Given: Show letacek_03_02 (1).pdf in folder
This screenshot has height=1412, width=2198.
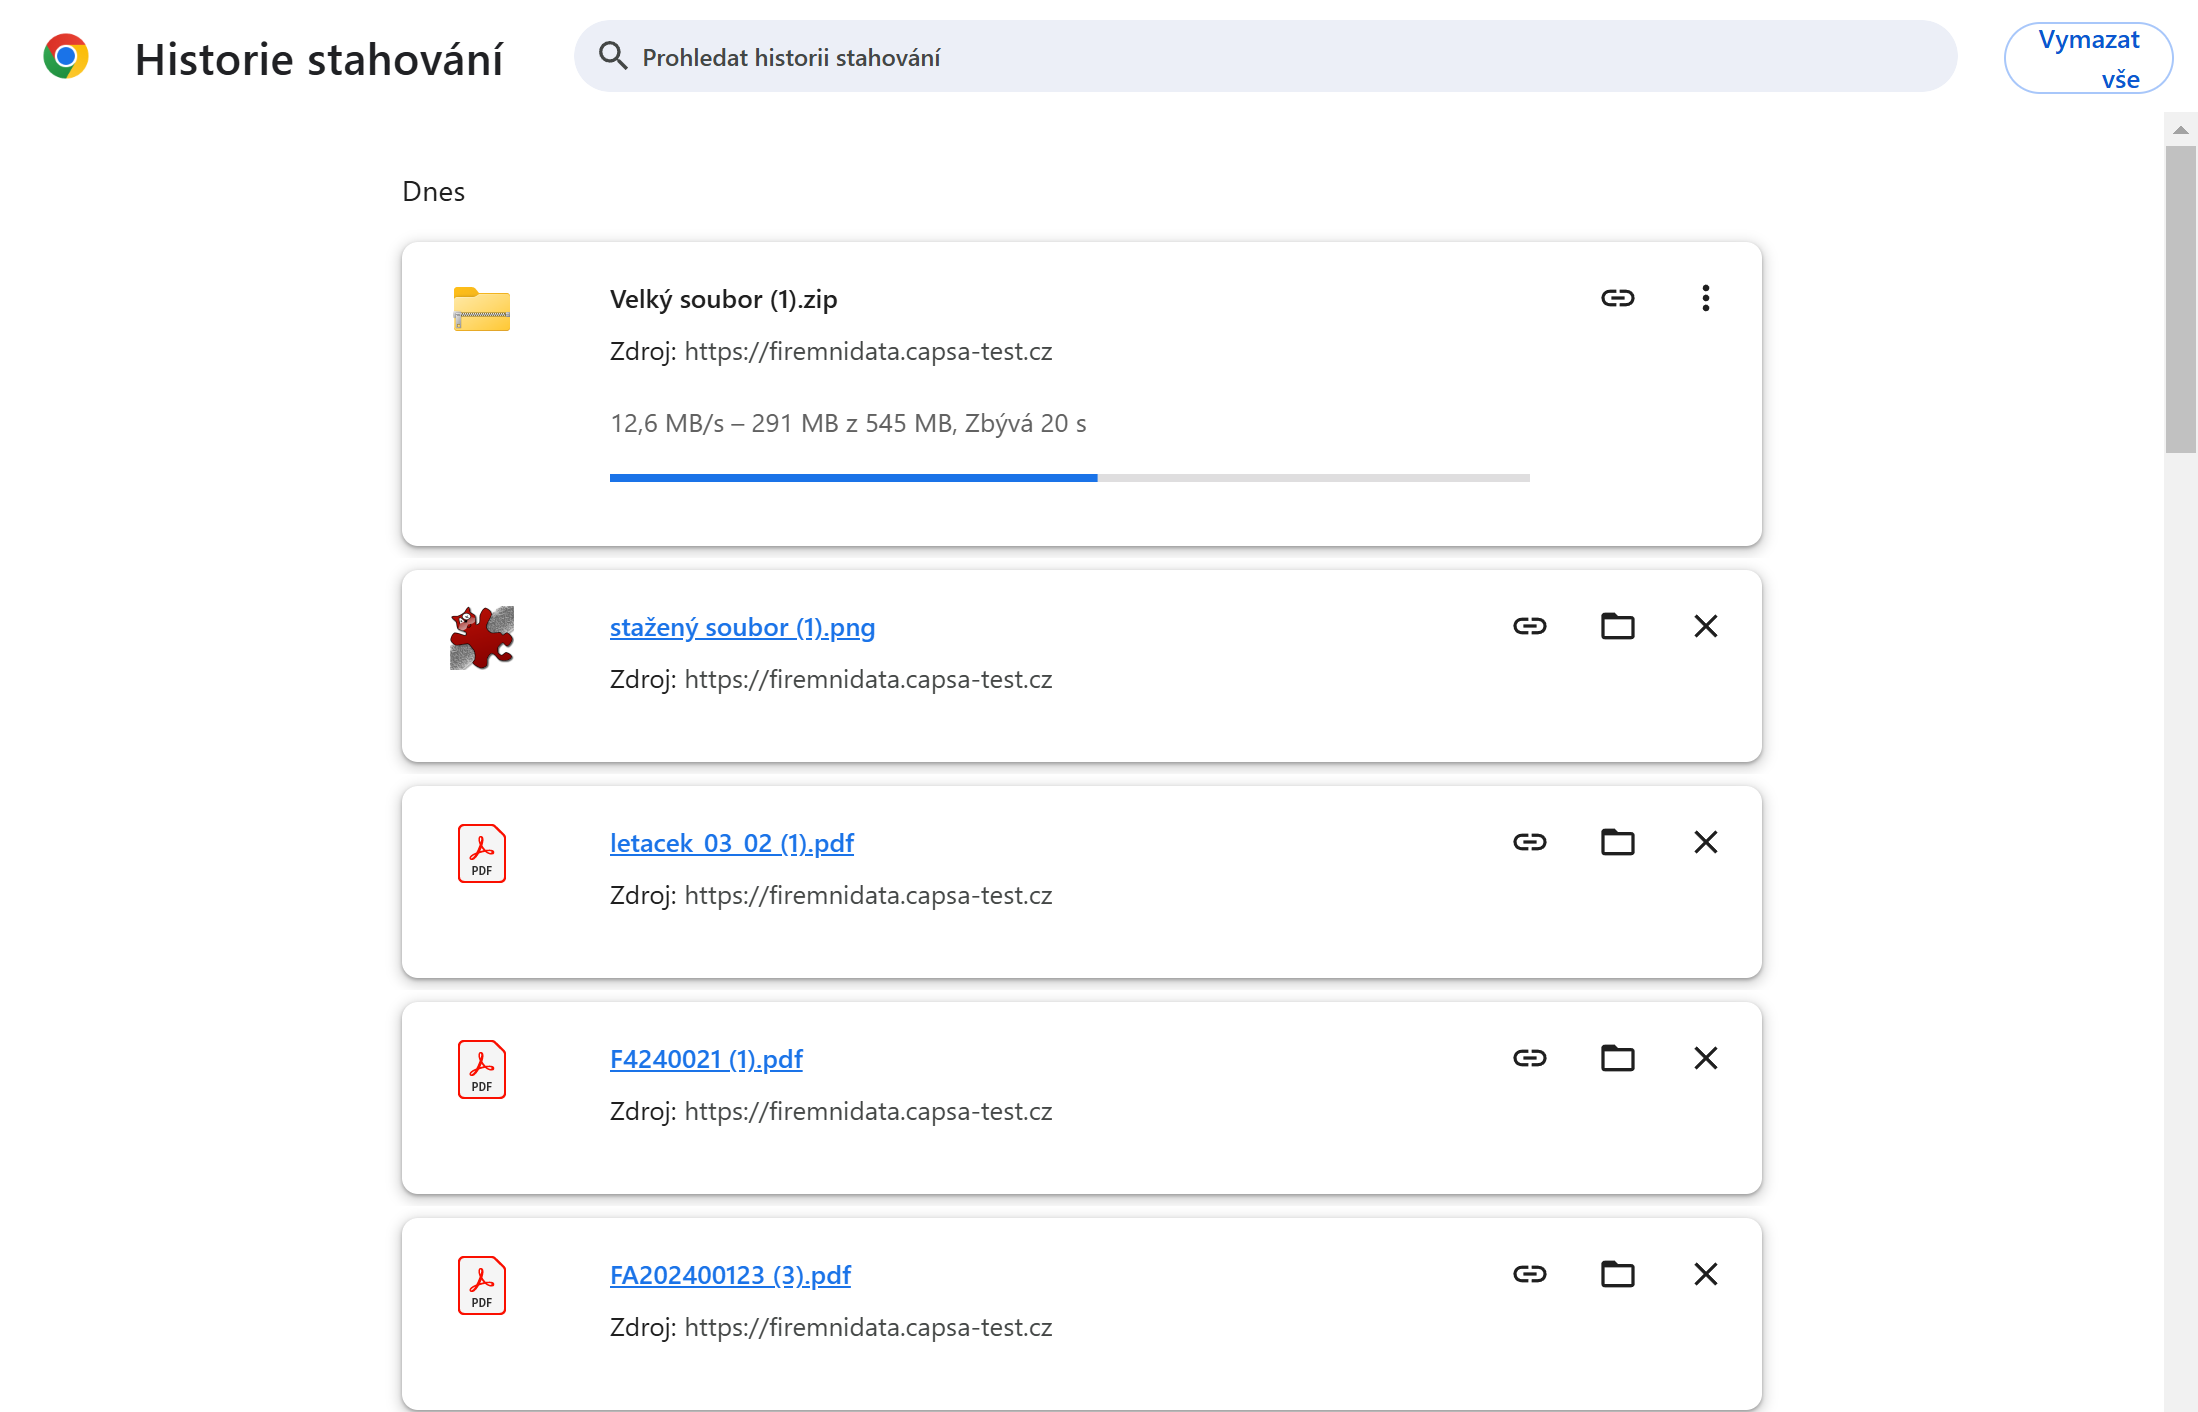Looking at the screenshot, I should (1617, 842).
